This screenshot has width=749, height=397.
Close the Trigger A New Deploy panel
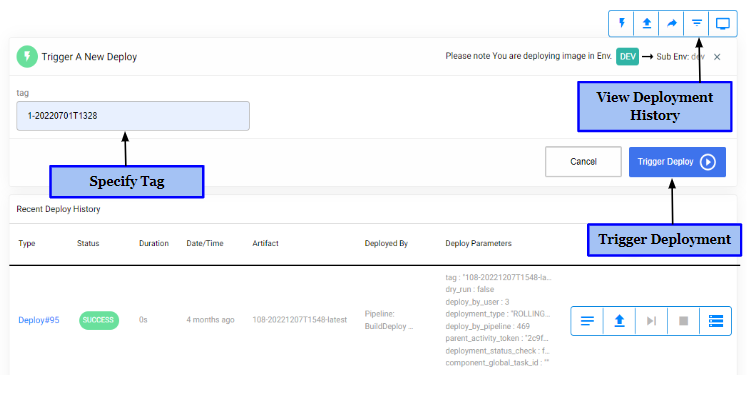(x=717, y=57)
